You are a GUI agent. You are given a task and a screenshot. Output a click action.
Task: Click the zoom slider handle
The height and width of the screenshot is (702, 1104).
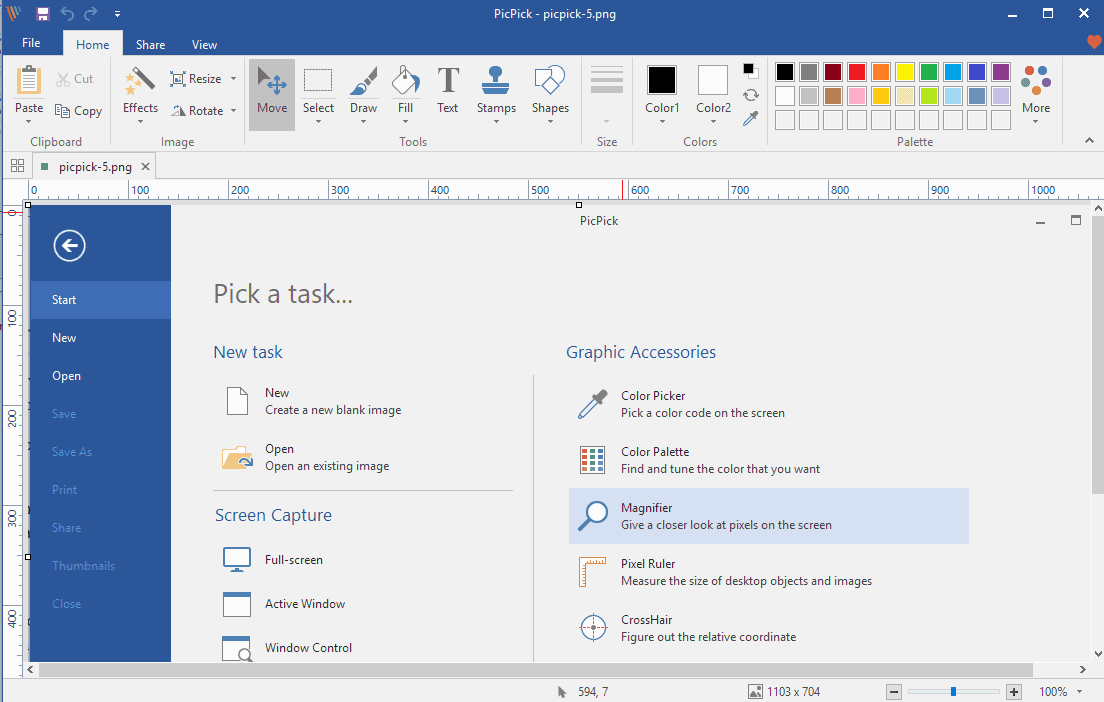pos(954,692)
